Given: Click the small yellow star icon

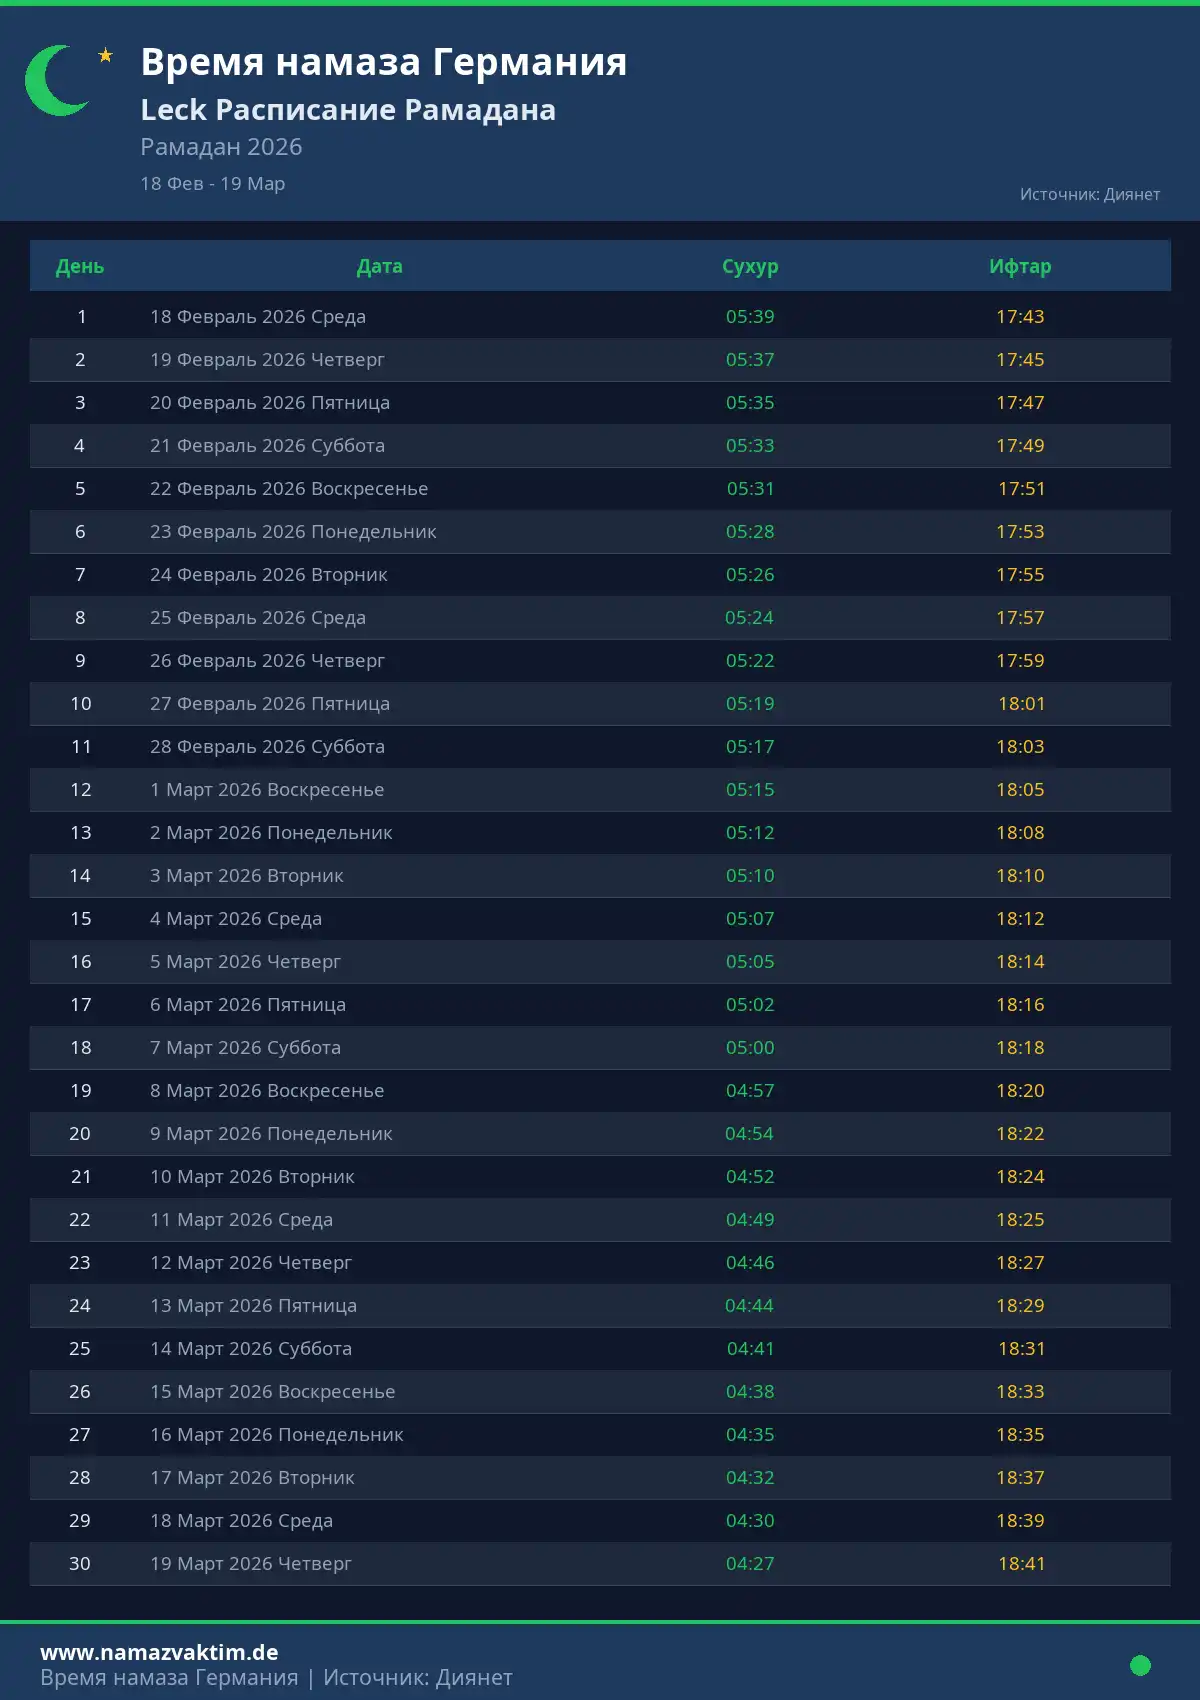Looking at the screenshot, I should tap(105, 56).
